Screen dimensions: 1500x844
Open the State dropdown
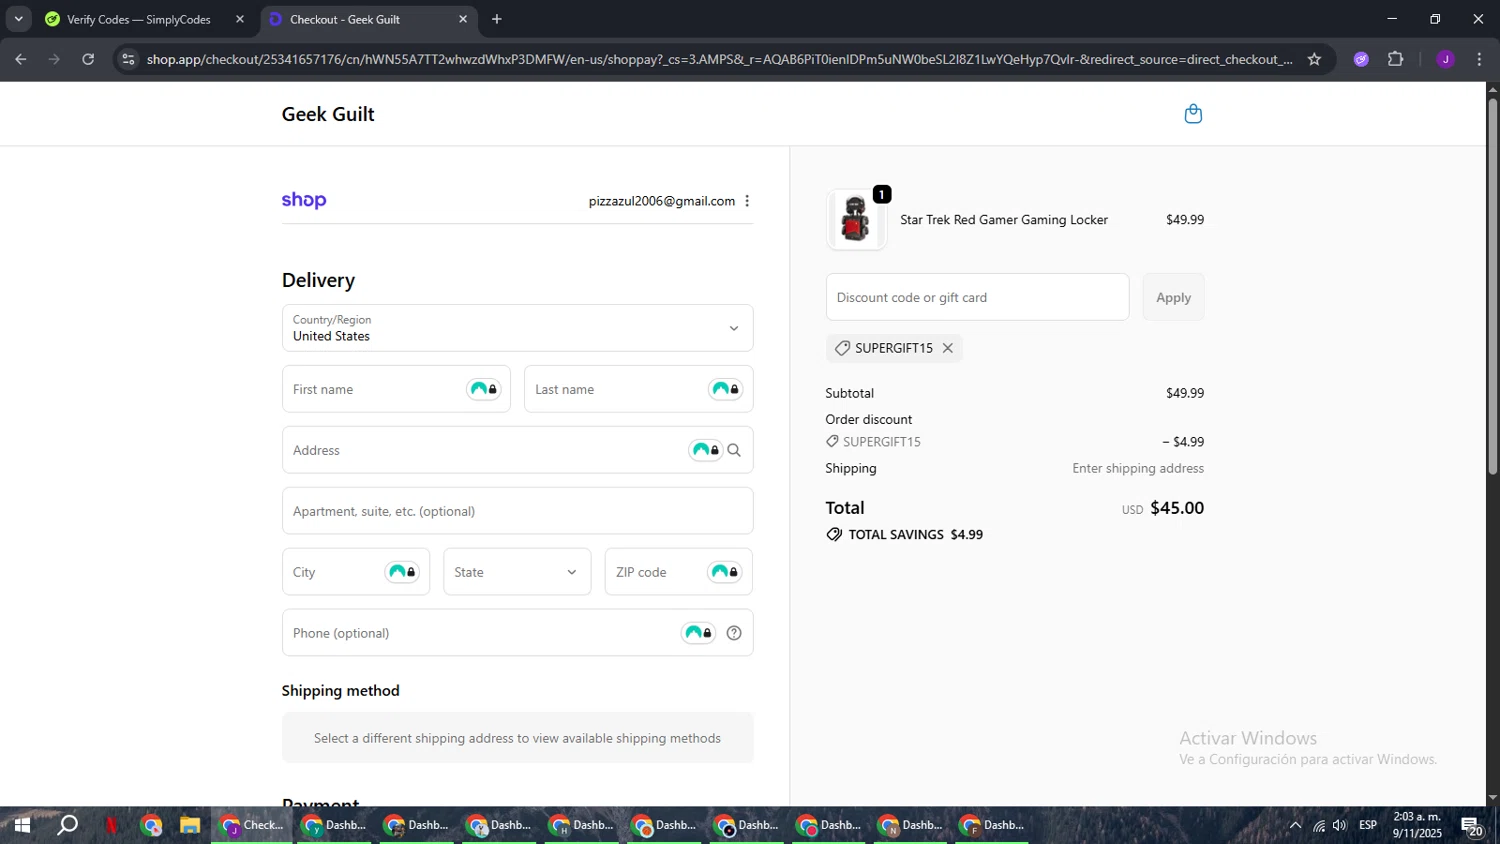click(x=516, y=572)
